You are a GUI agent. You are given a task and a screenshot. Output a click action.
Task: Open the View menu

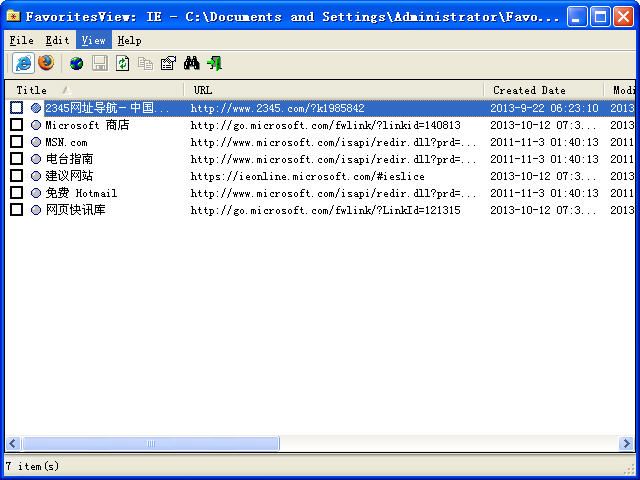[x=93, y=40]
